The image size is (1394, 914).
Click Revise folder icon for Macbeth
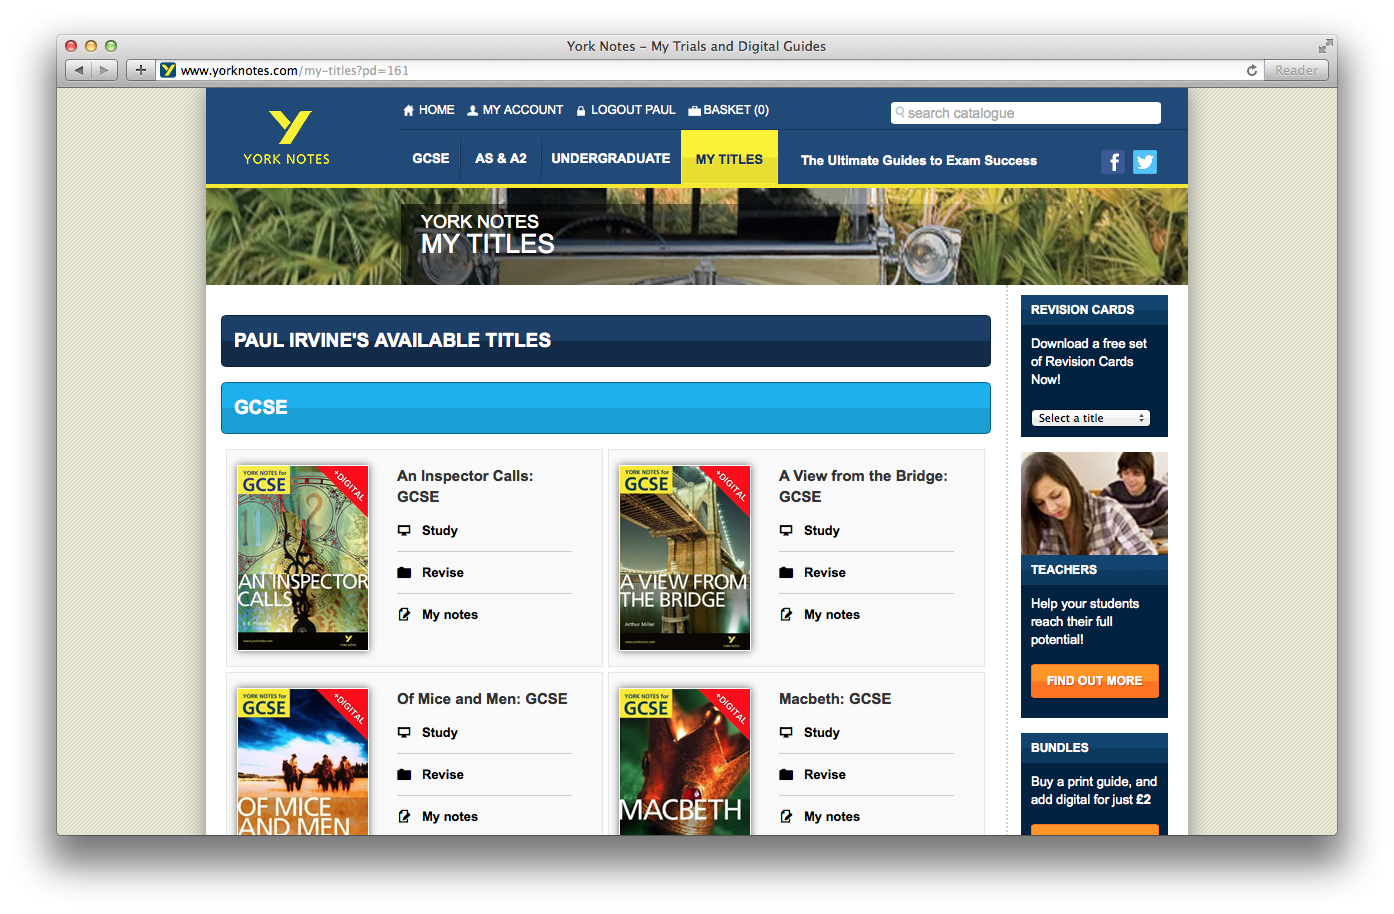pos(786,775)
